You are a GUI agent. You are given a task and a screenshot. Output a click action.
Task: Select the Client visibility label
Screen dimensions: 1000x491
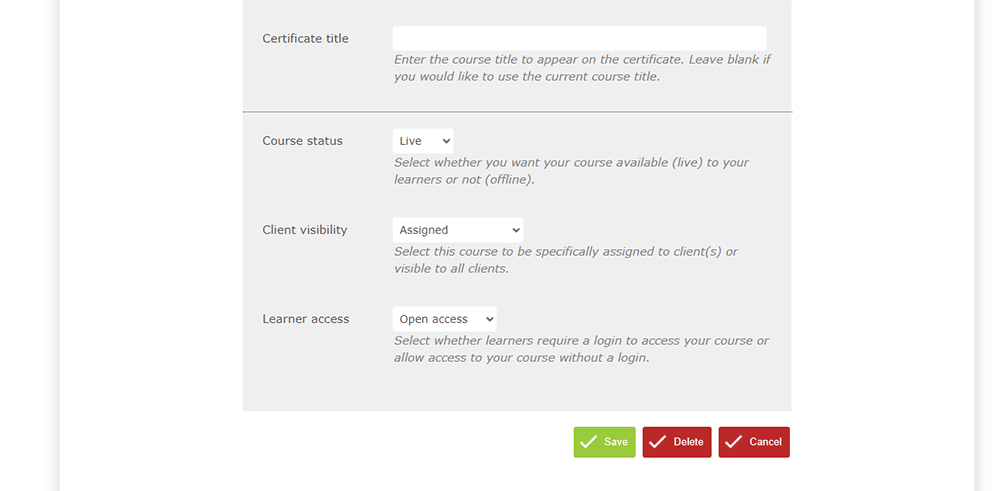[304, 230]
